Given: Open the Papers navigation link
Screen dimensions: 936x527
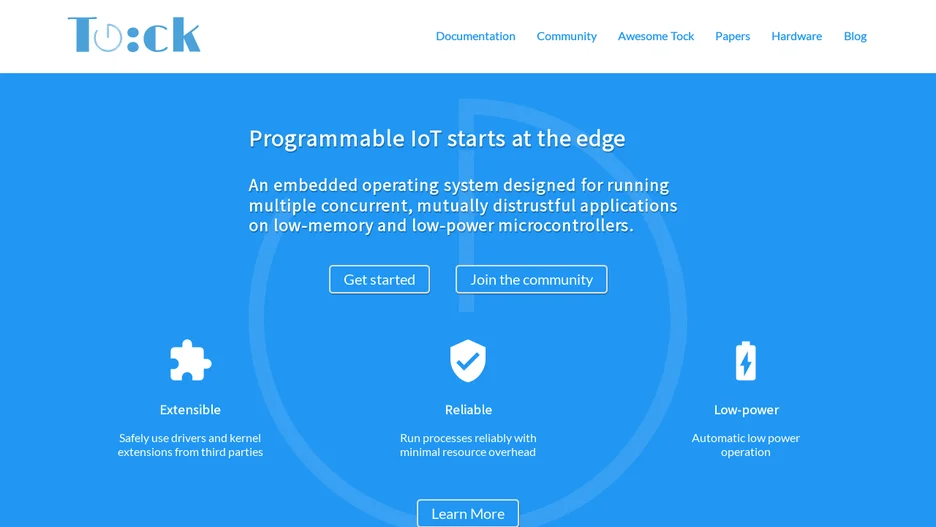Looking at the screenshot, I should [732, 36].
